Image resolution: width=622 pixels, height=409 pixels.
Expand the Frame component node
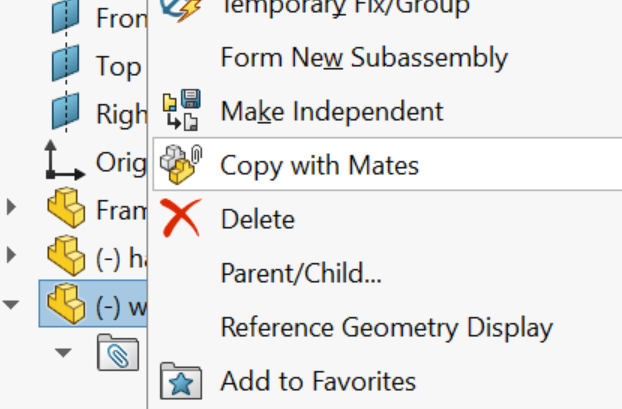pyautogui.click(x=12, y=207)
